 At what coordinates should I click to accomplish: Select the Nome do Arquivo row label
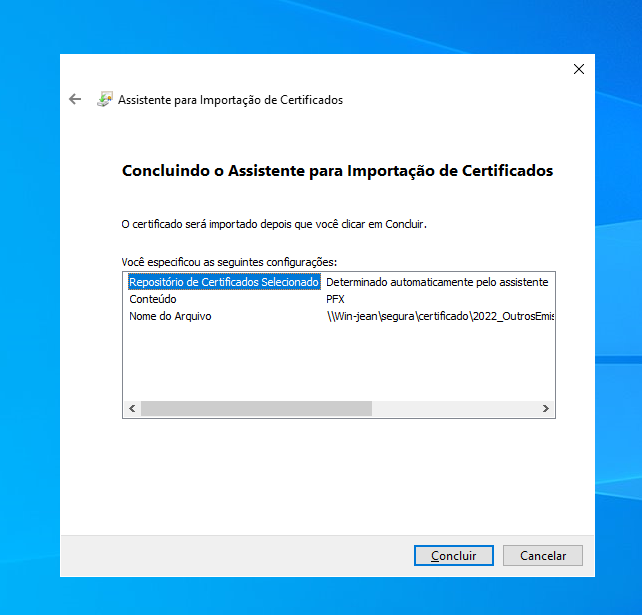pyautogui.click(x=170, y=317)
